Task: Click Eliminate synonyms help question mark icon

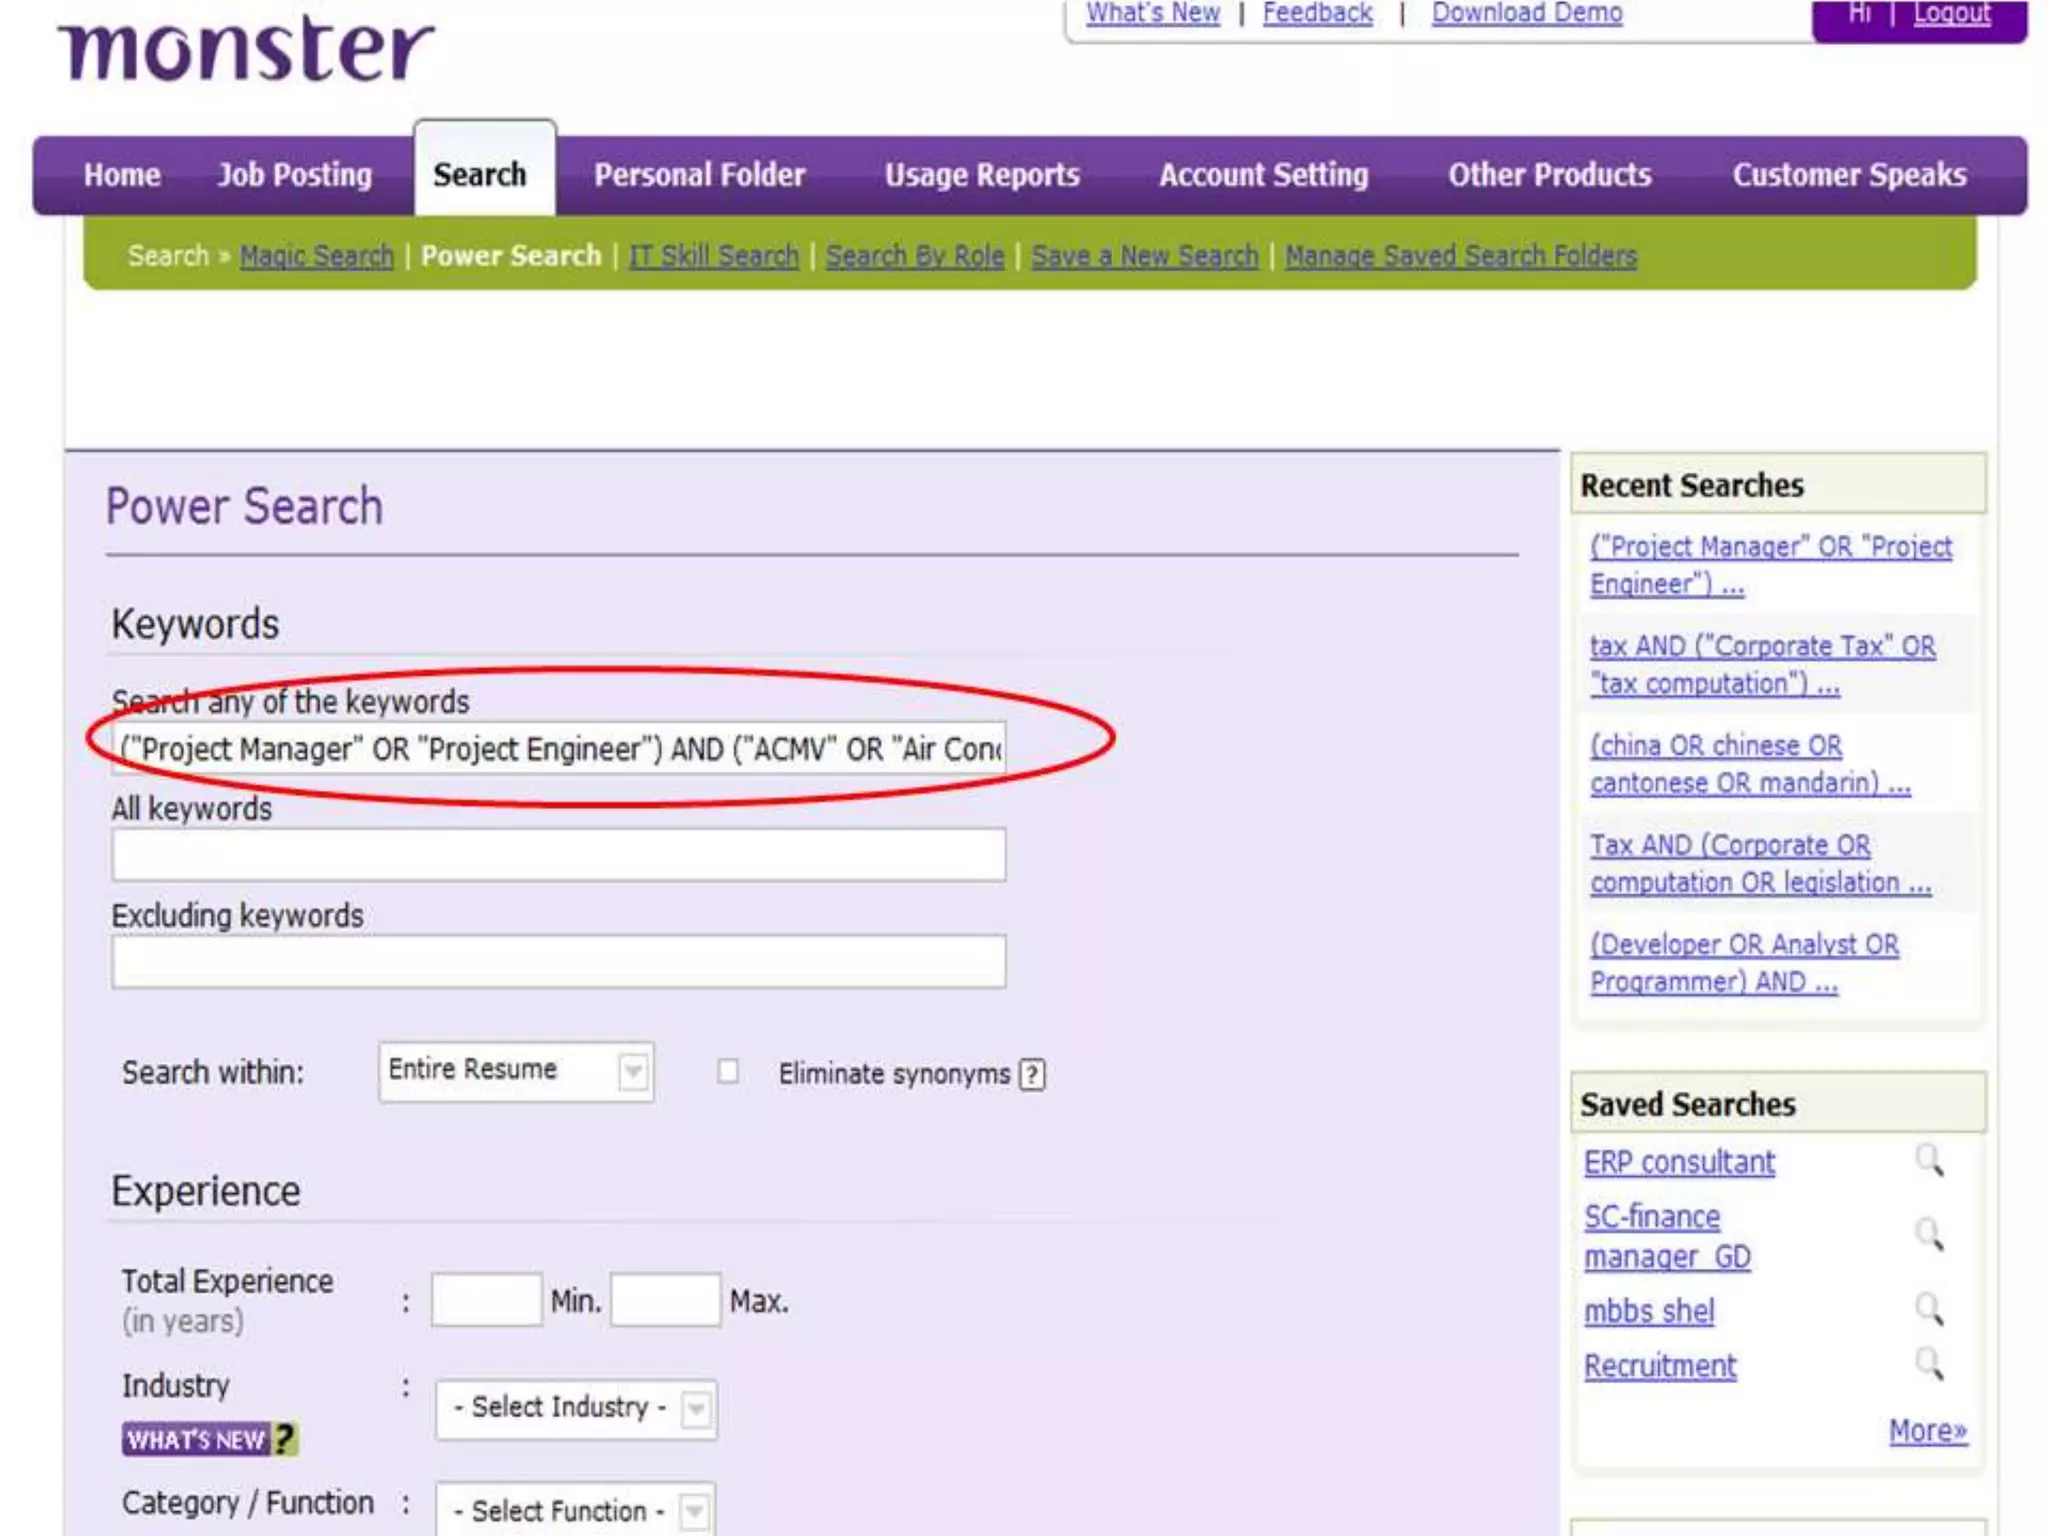Action: [1032, 1074]
